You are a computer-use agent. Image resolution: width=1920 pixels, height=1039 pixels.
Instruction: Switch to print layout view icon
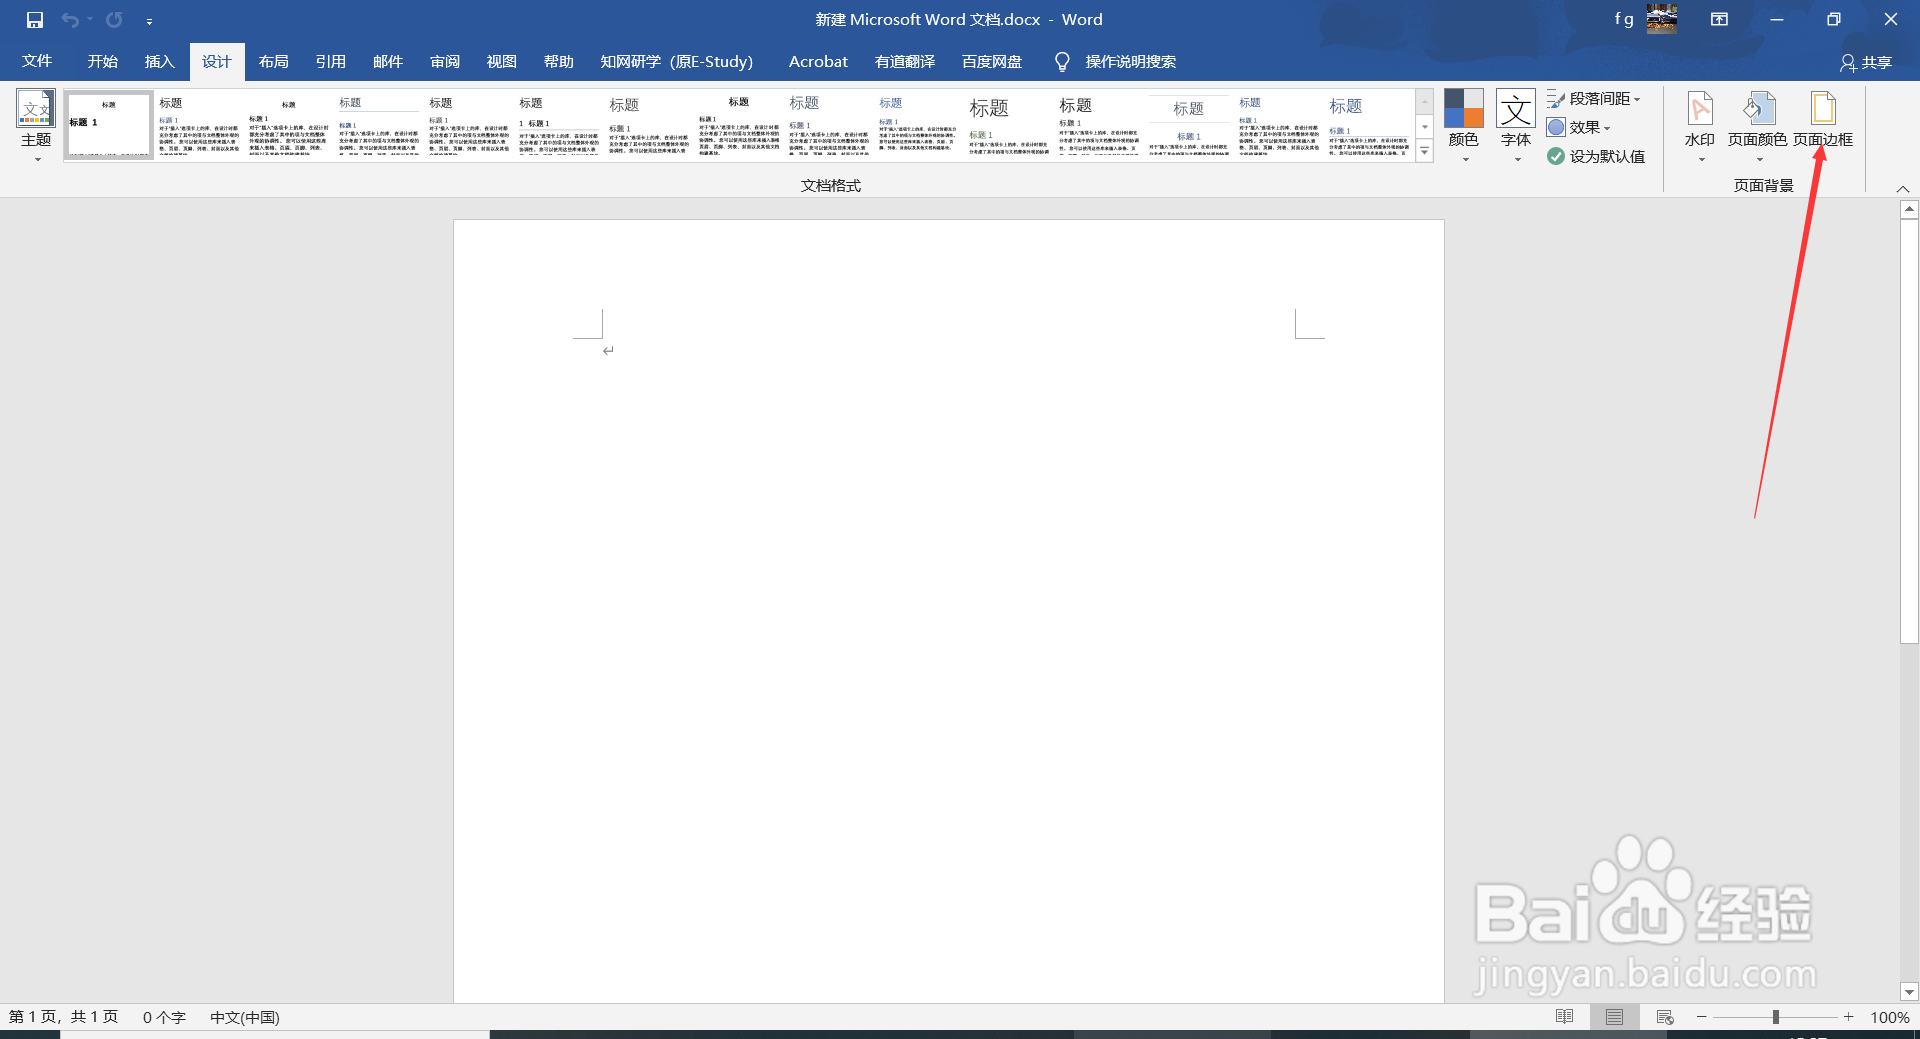[x=1615, y=1017]
